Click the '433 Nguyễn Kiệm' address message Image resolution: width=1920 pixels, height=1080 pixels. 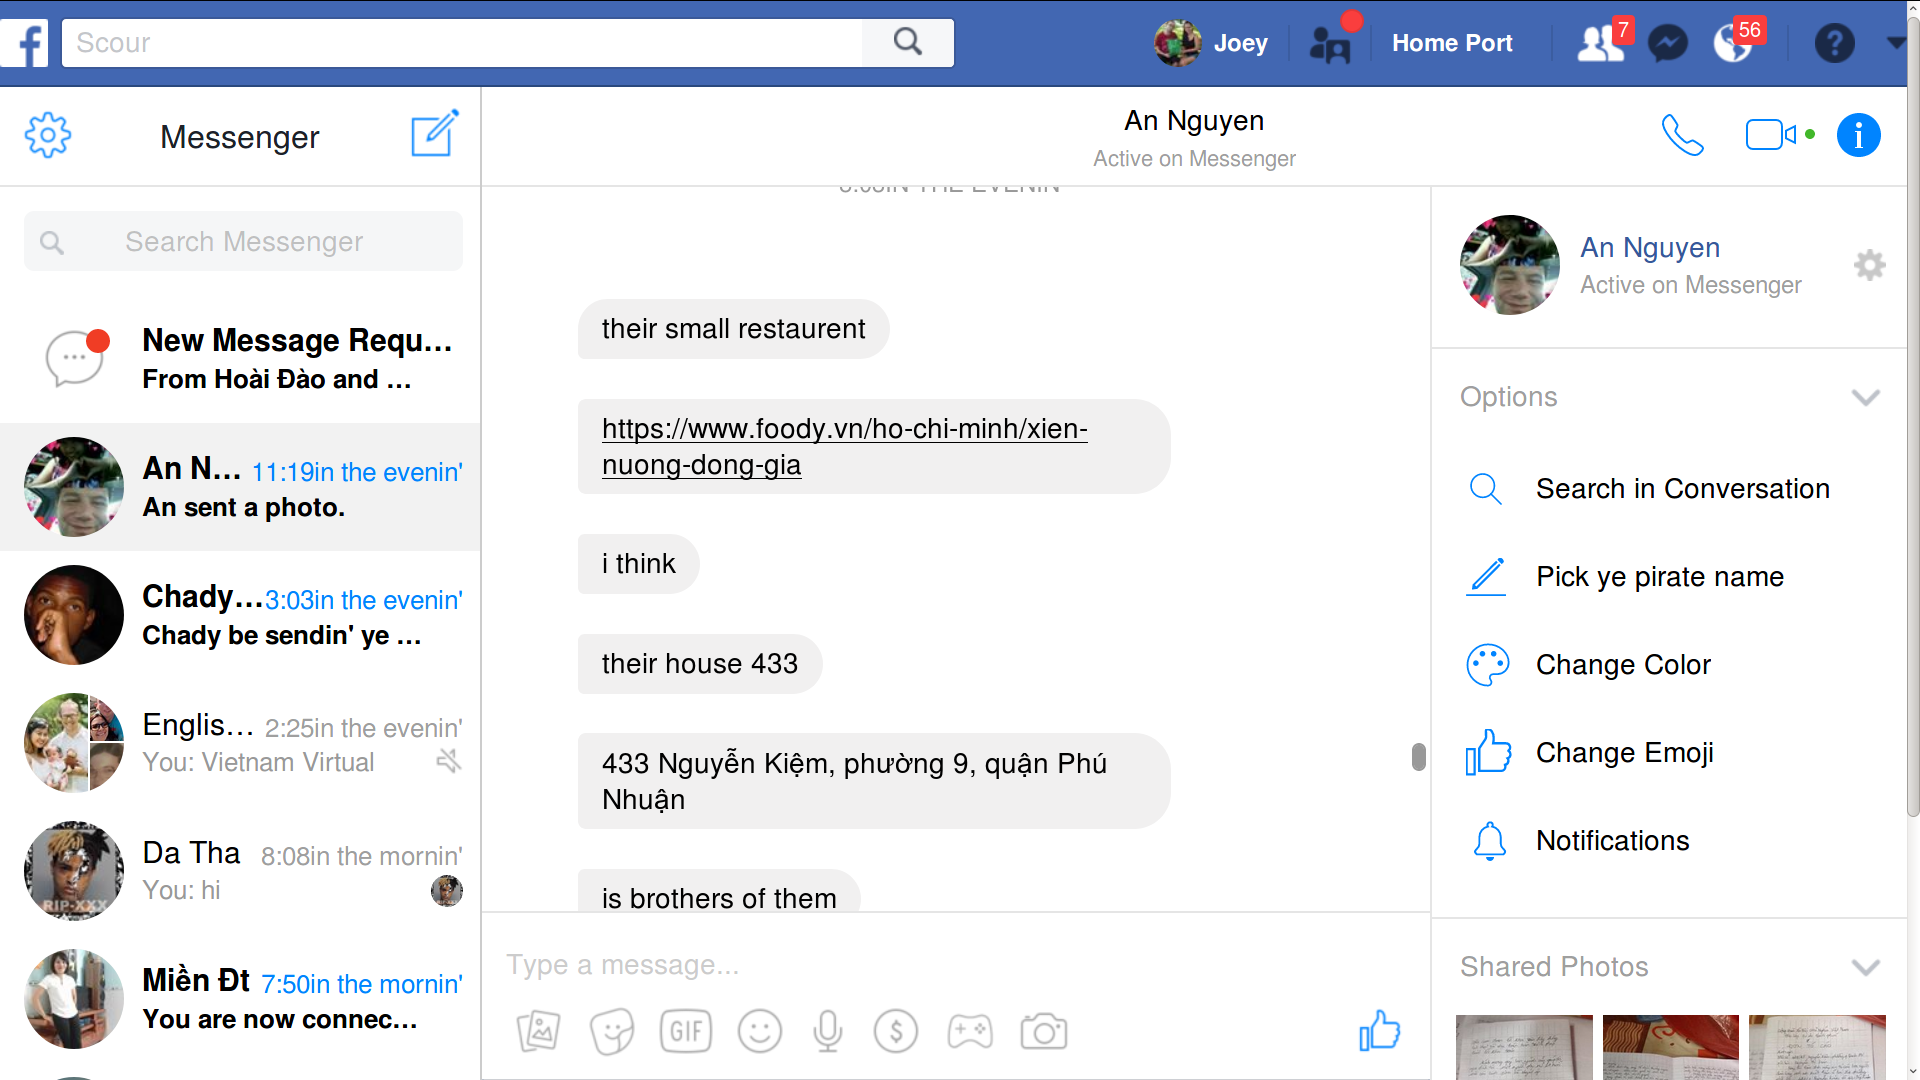[x=873, y=781]
